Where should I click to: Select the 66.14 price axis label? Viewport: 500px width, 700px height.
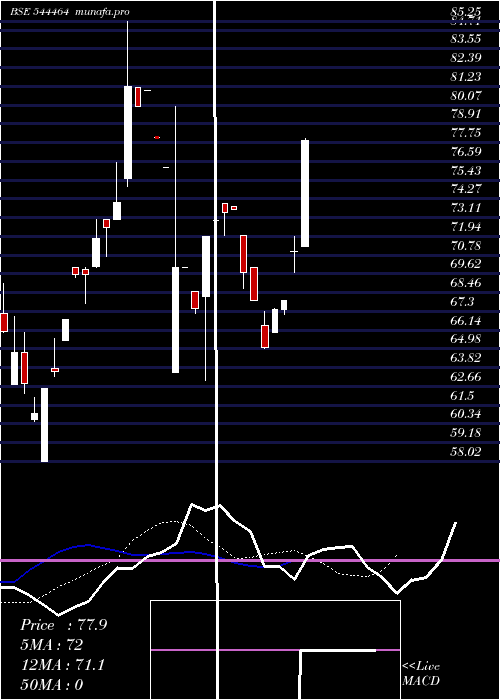pos(466,321)
